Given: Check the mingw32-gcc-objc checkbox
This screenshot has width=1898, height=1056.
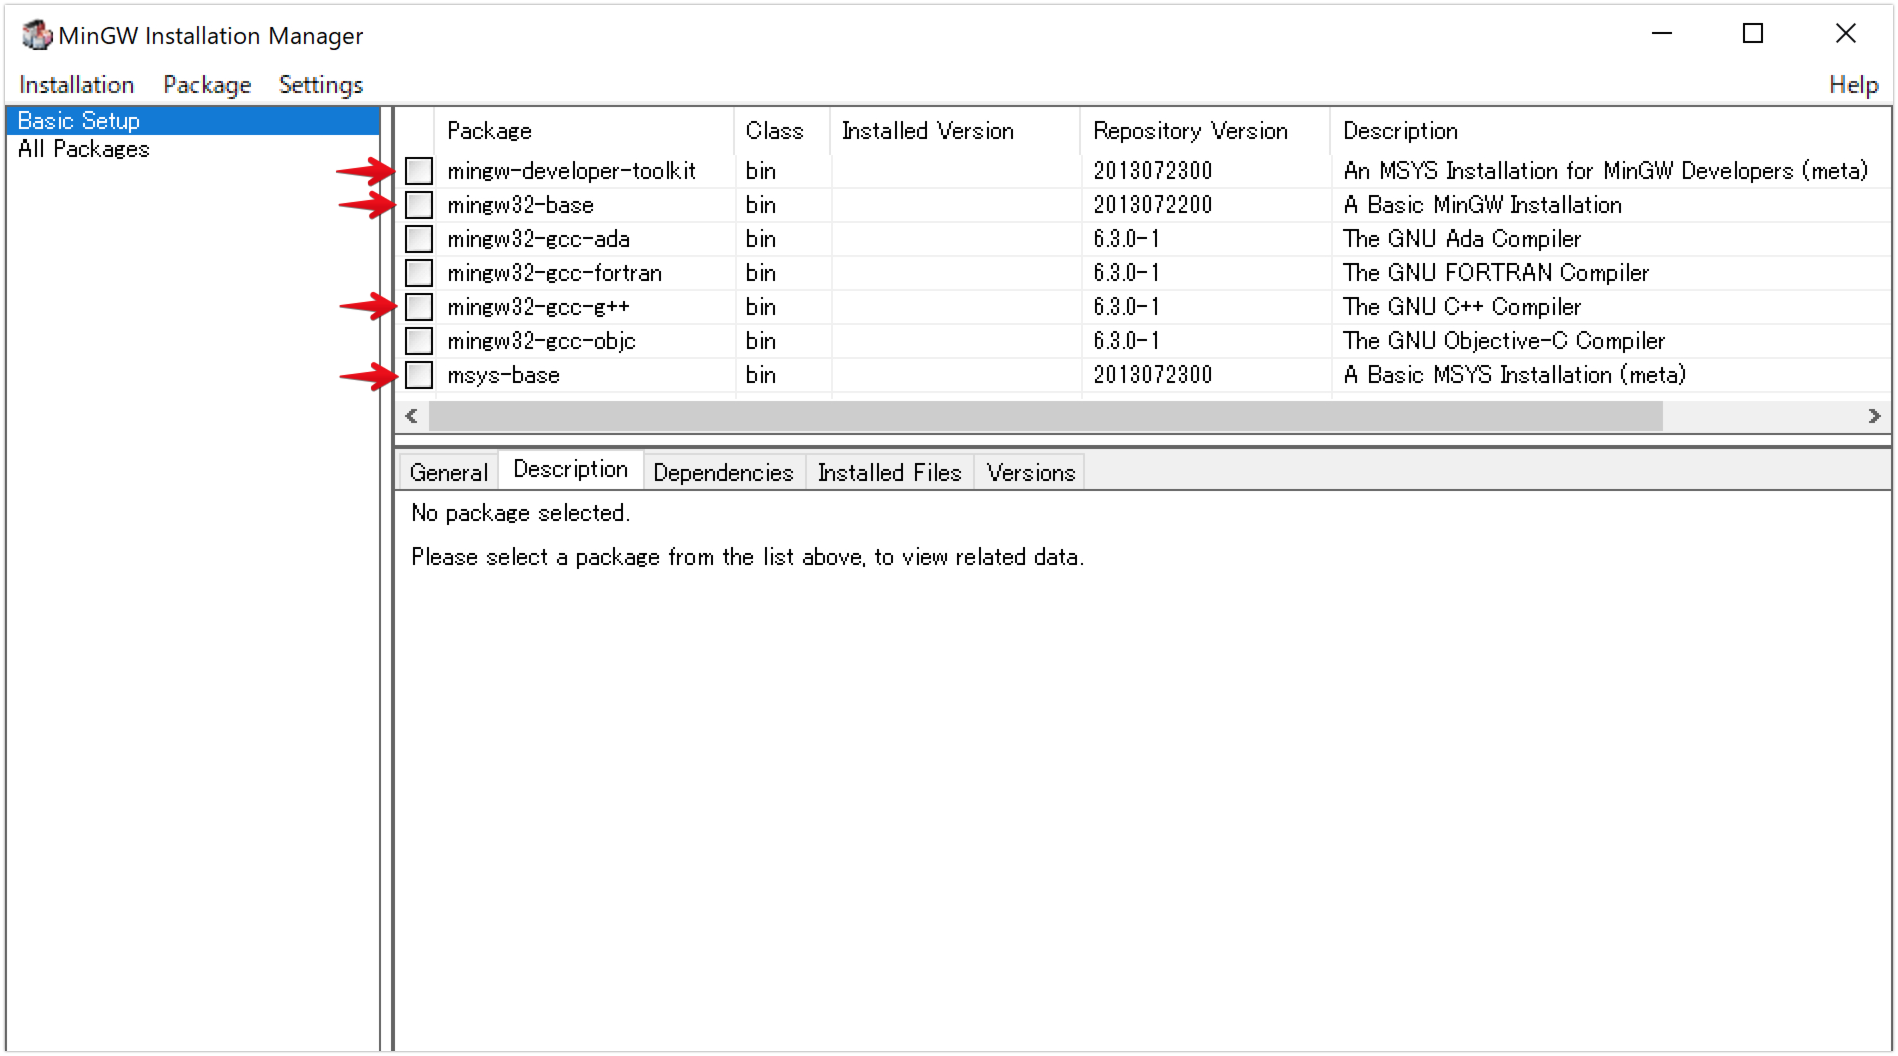Looking at the screenshot, I should click(x=419, y=341).
